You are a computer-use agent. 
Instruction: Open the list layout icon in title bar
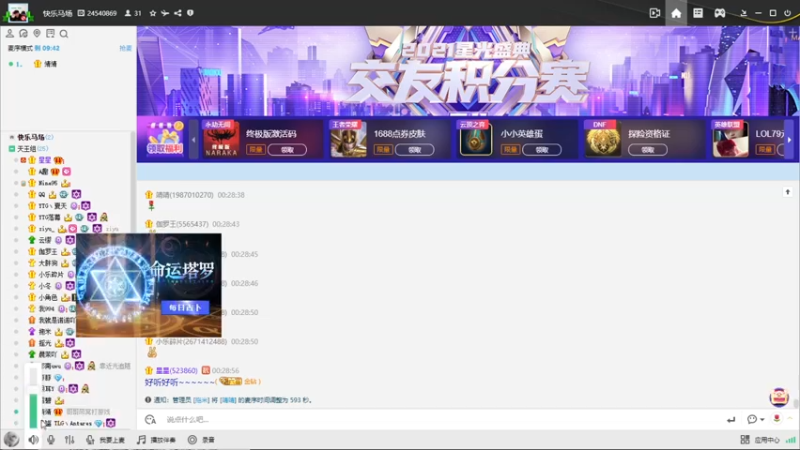(697, 13)
